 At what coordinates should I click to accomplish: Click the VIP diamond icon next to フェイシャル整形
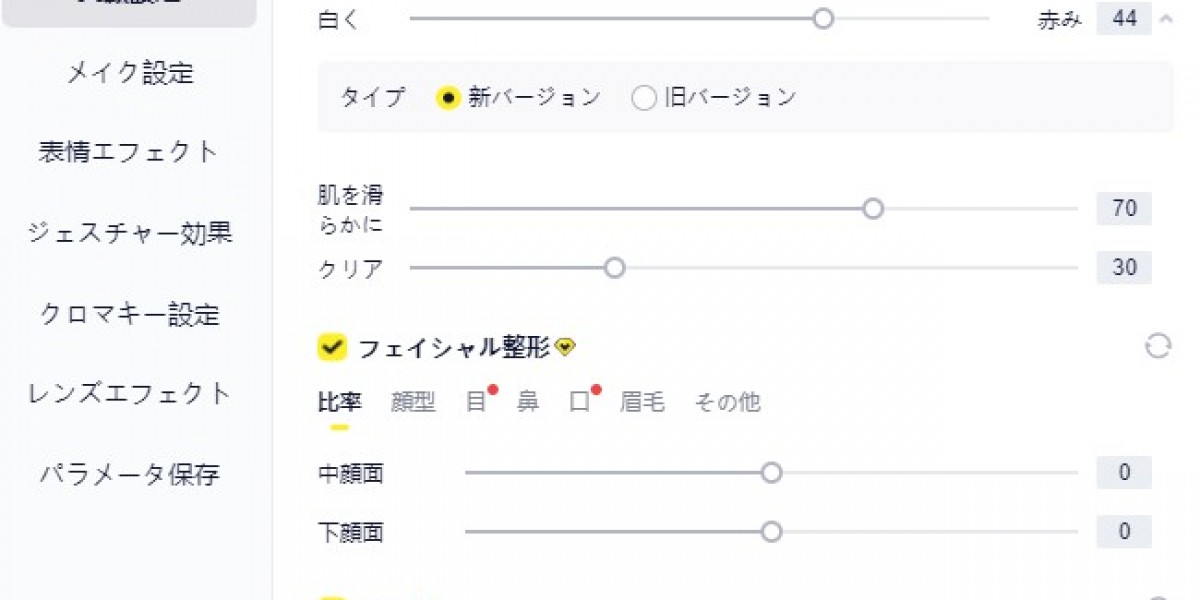[x=566, y=347]
